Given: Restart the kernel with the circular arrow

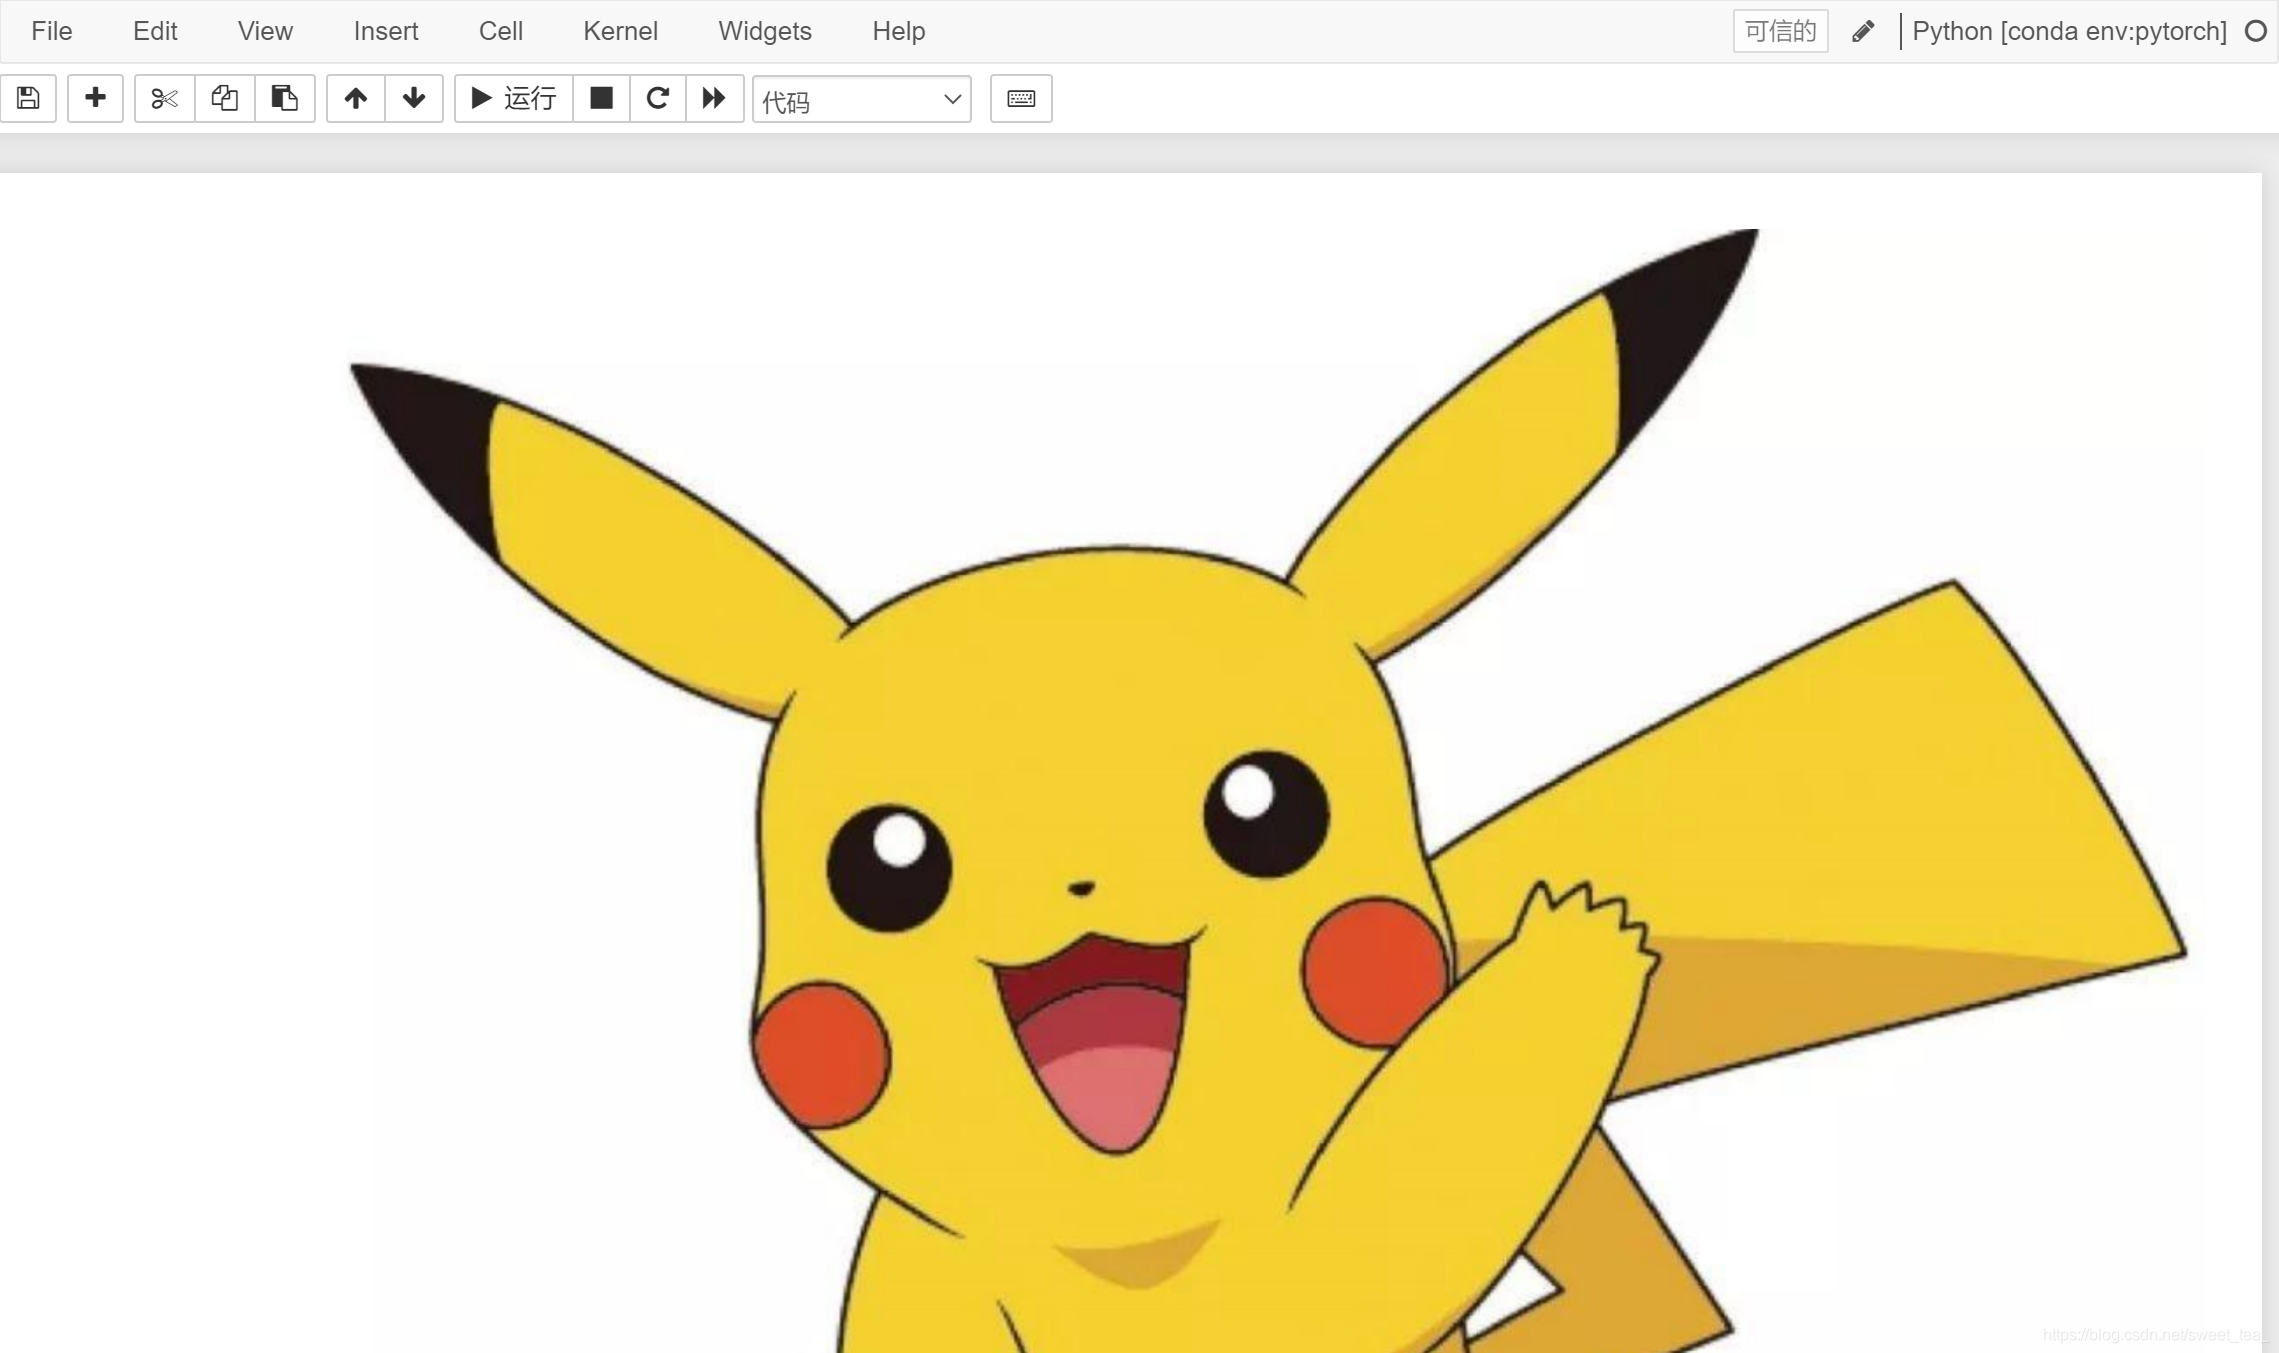Looking at the screenshot, I should tap(657, 98).
